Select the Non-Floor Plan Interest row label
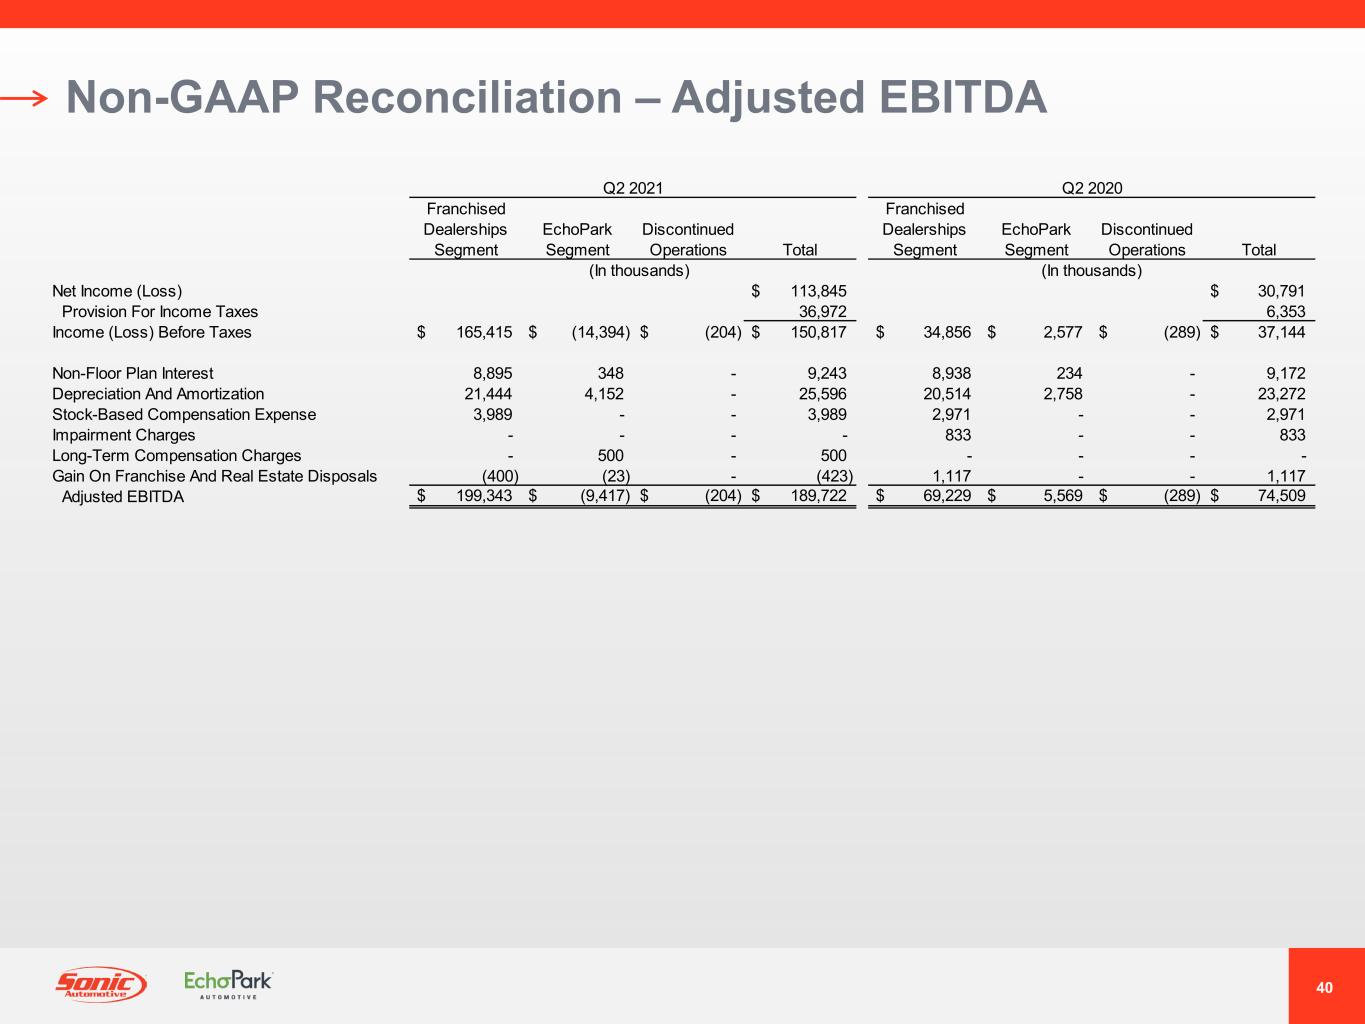Viewport: 1365px width, 1024px height. 133,373
